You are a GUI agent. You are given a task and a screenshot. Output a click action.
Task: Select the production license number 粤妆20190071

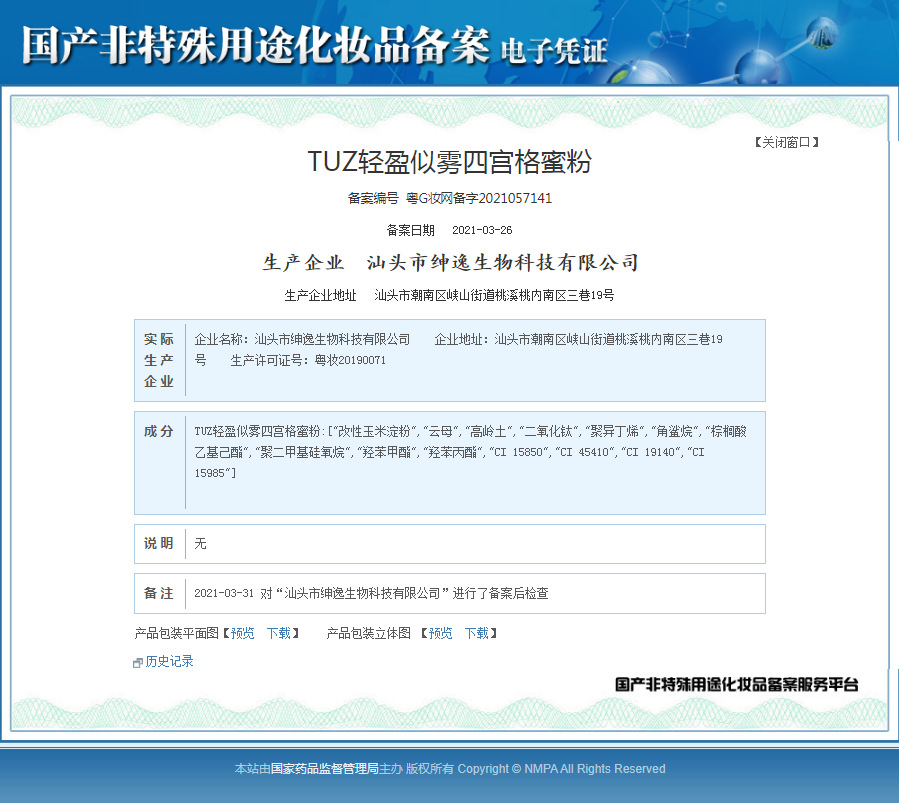[x=350, y=361]
